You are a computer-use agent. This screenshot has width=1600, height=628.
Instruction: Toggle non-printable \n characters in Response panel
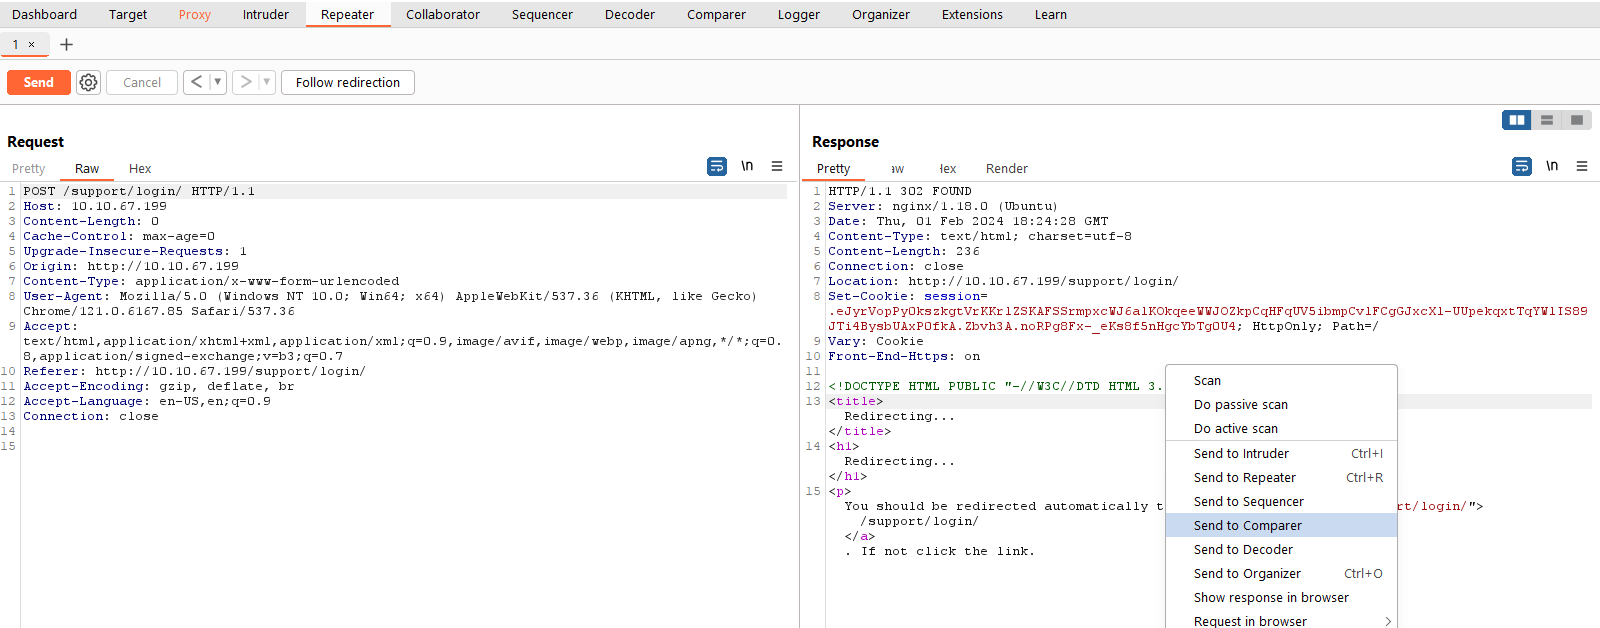[x=1552, y=166]
